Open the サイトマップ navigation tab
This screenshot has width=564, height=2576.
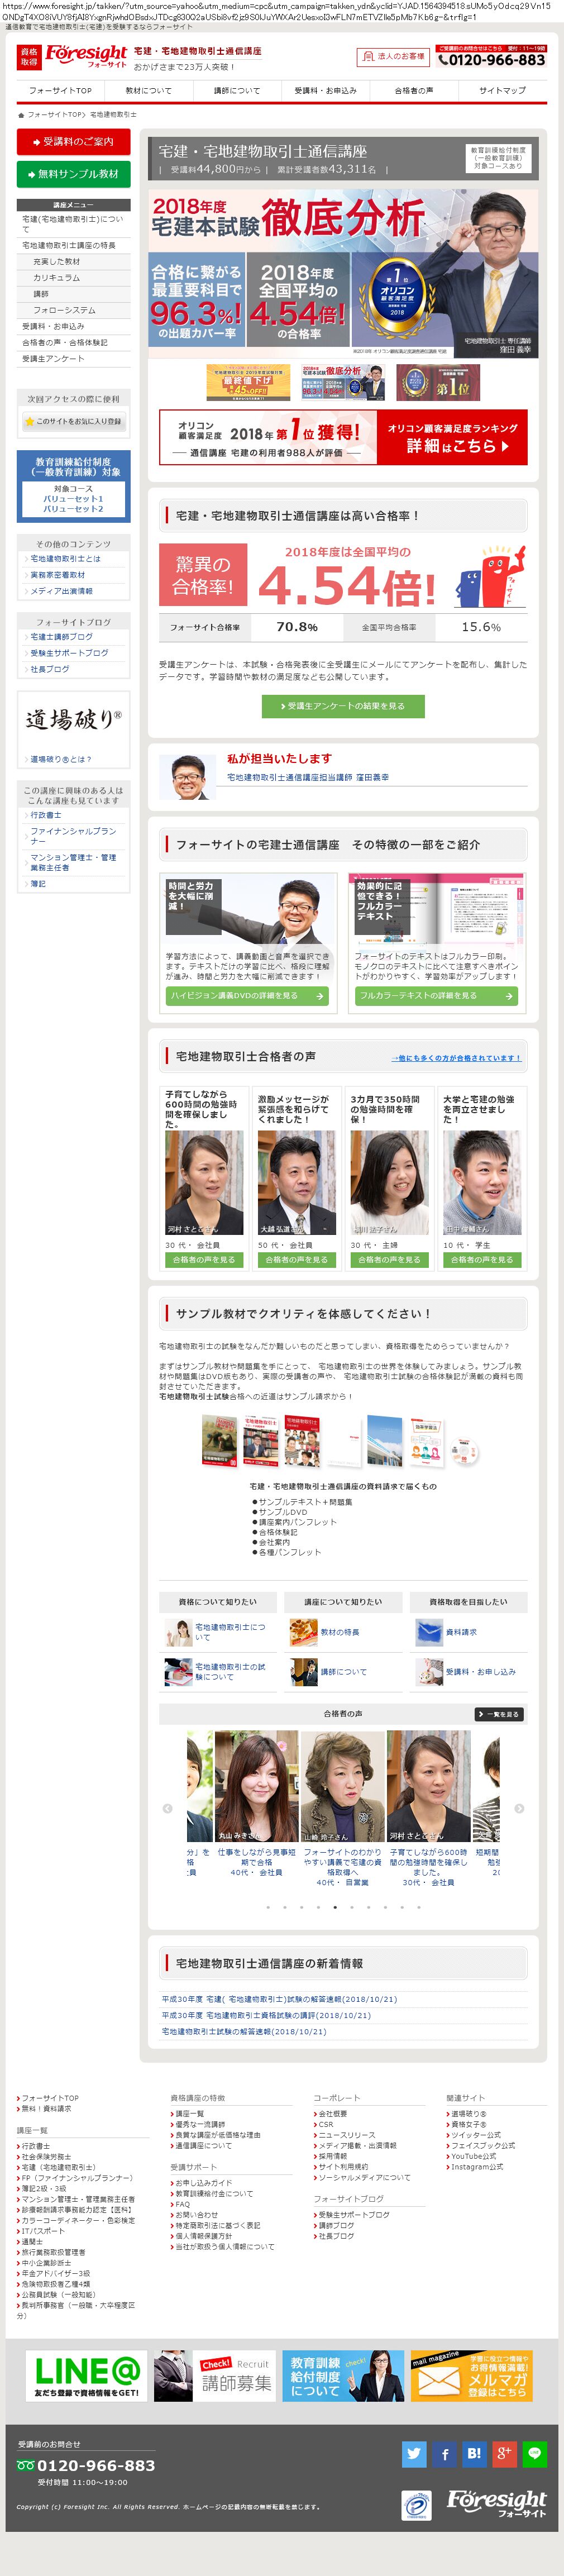click(502, 90)
